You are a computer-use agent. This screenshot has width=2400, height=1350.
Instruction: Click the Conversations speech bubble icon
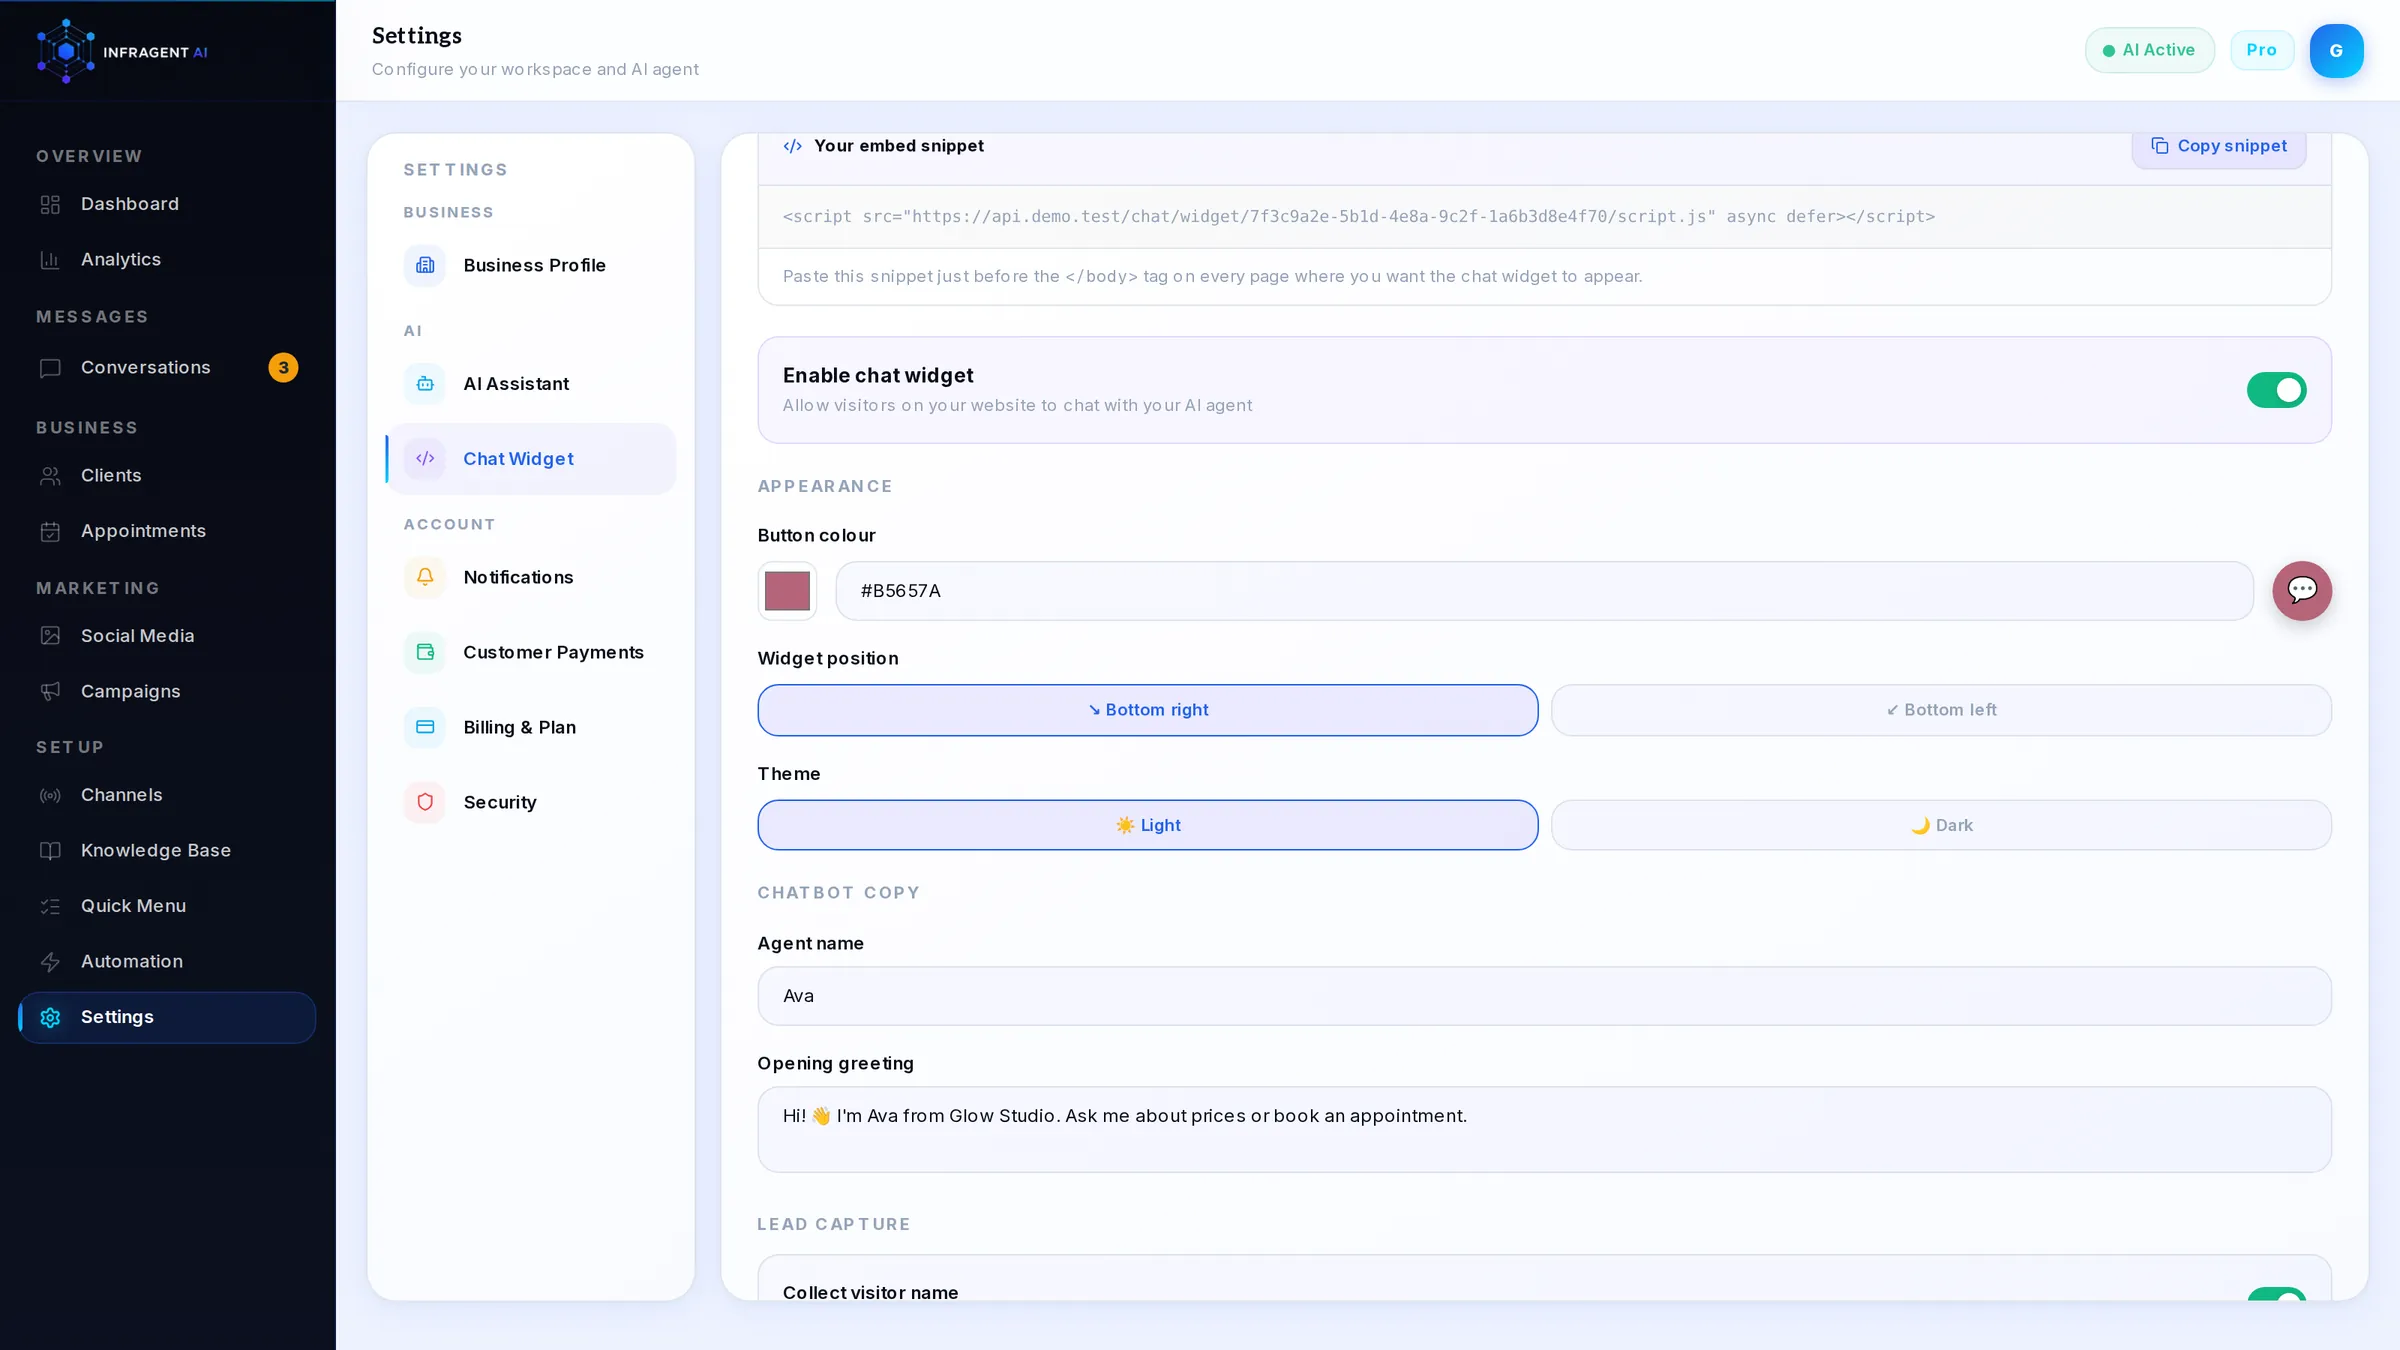click(x=50, y=368)
